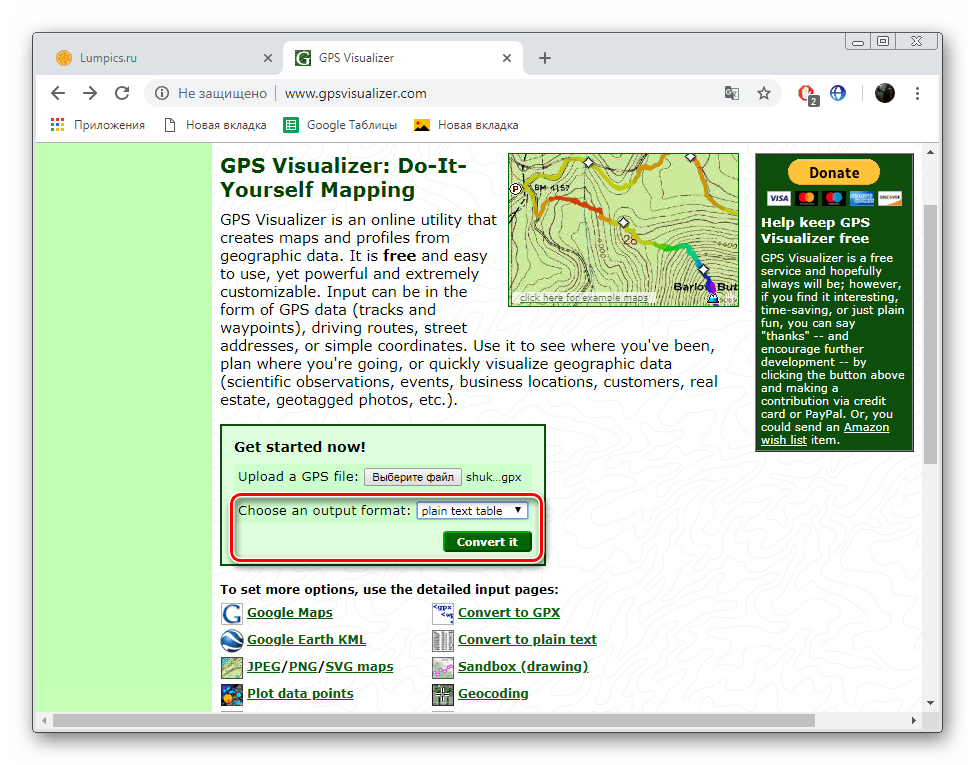Viewport: 975px width, 765px height.
Task: Click the vertical scrollbar up arrow
Action: coord(930,152)
